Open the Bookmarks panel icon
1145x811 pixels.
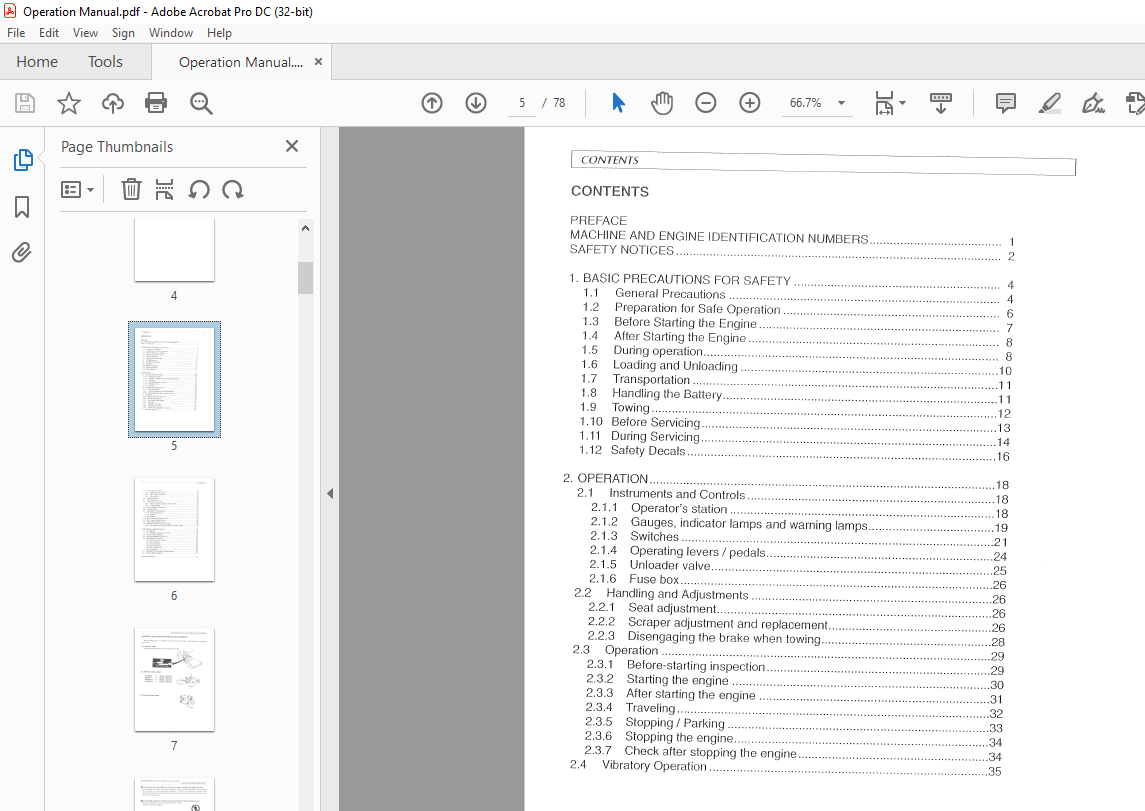tap(22, 207)
